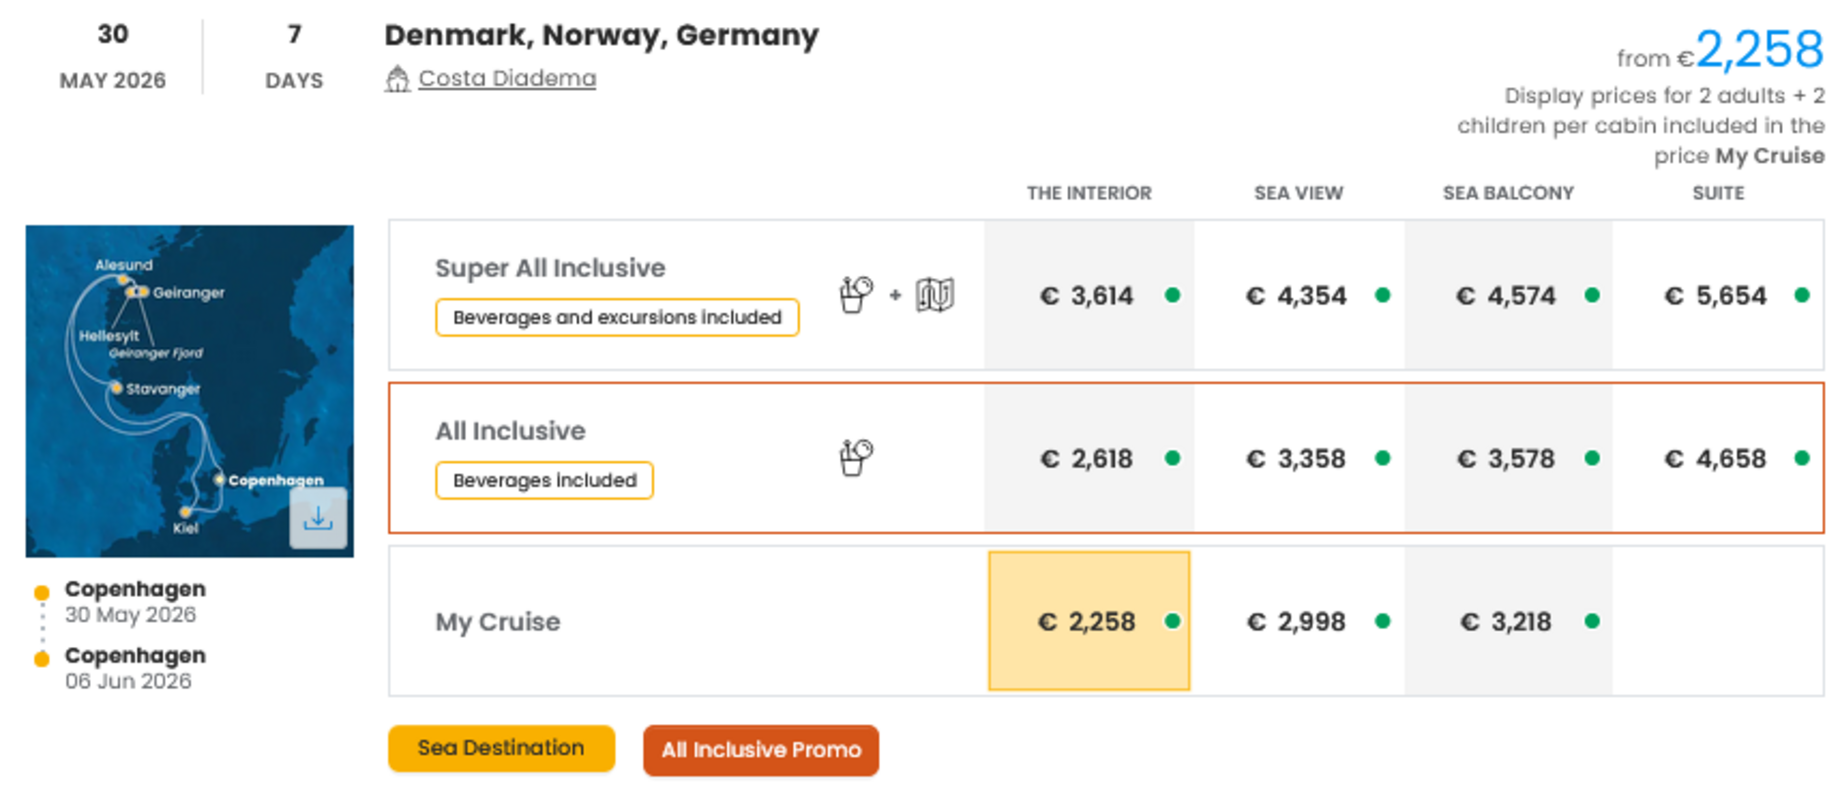1840x800 pixels.
Task: Click the All Inclusive Promo button
Action: (x=761, y=750)
